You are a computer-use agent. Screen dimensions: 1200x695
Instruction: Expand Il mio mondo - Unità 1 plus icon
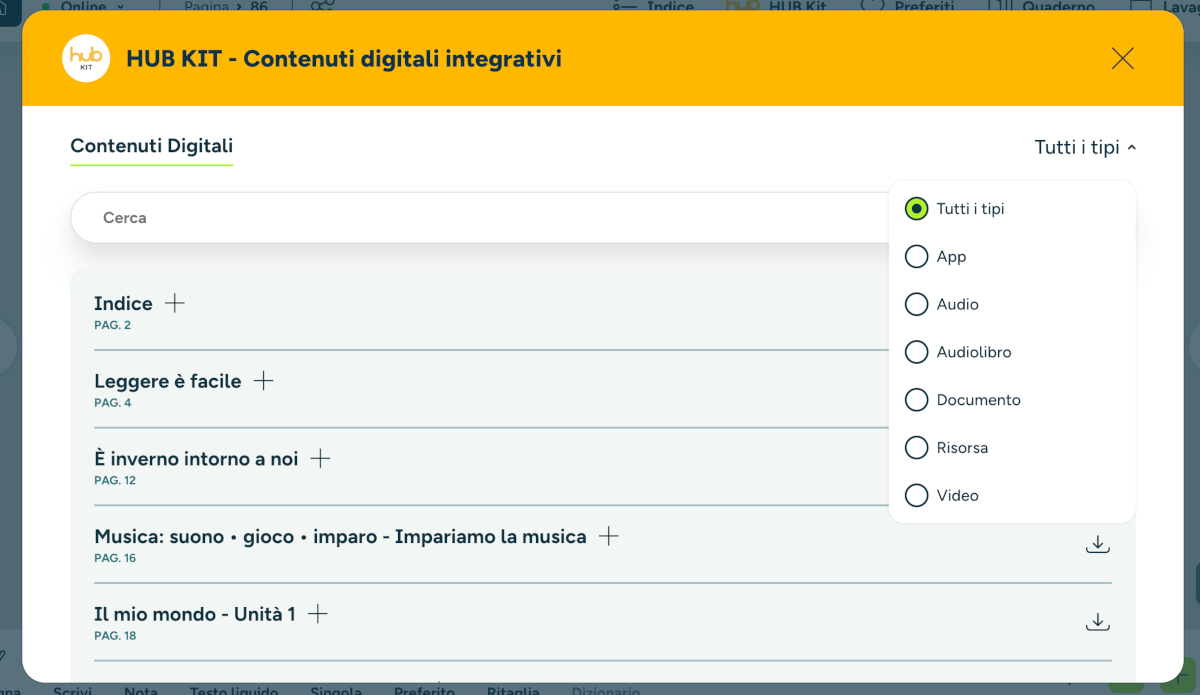pos(317,614)
